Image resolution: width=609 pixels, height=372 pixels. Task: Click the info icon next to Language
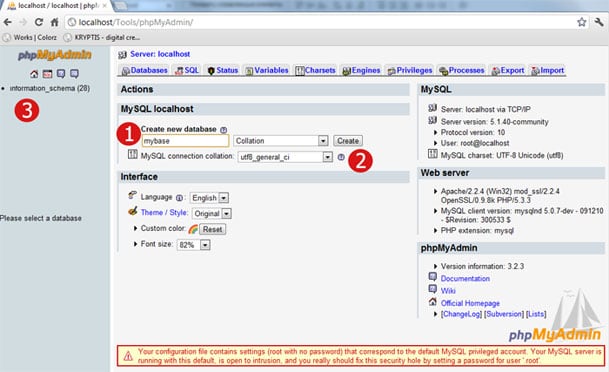(x=179, y=198)
